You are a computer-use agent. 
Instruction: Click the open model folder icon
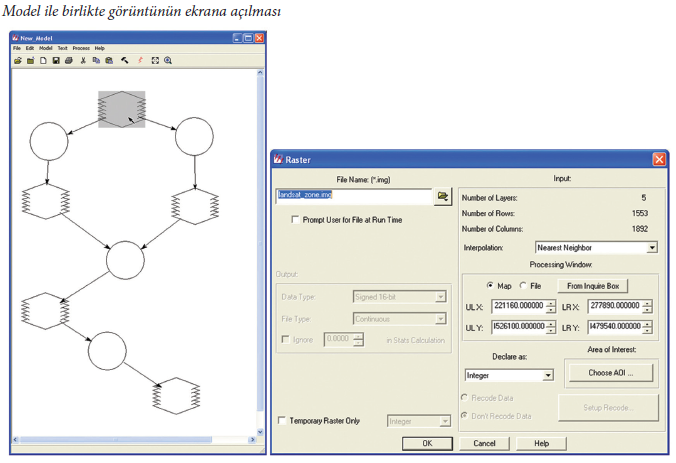18,60
